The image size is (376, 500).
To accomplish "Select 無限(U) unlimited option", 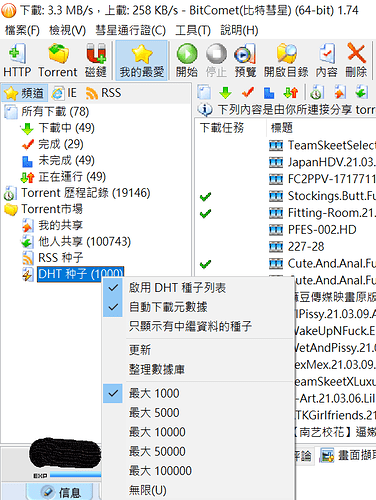I will click(199, 490).
